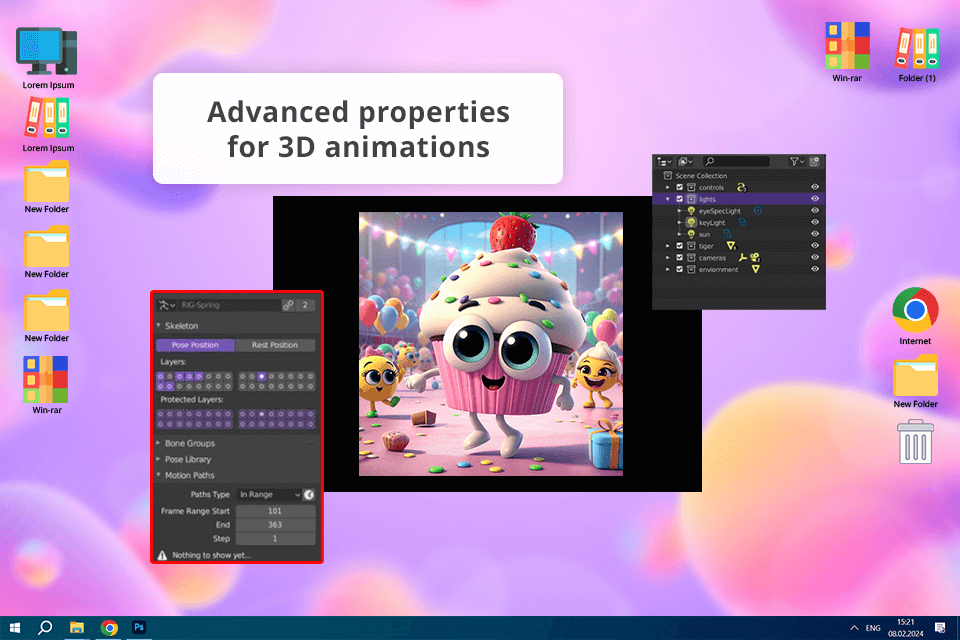Select Pose Position mode

[x=195, y=345]
